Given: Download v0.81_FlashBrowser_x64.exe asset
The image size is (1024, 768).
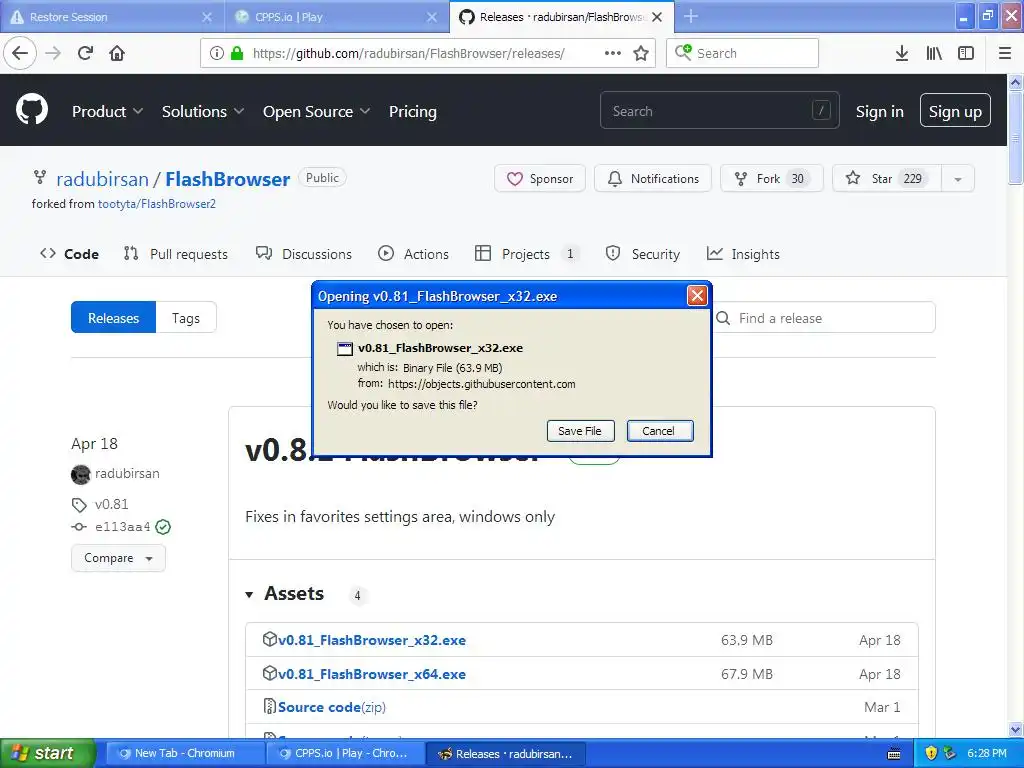Looking at the screenshot, I should click(372, 674).
